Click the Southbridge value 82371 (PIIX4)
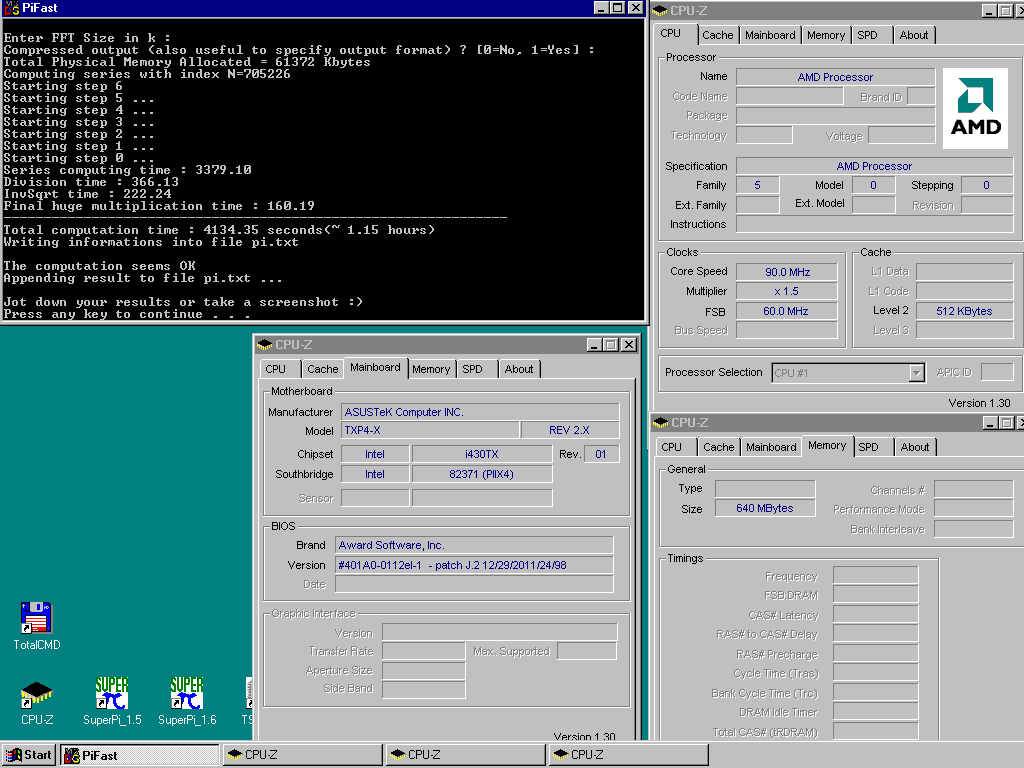Image resolution: width=1024 pixels, height=768 pixels. click(x=482, y=474)
